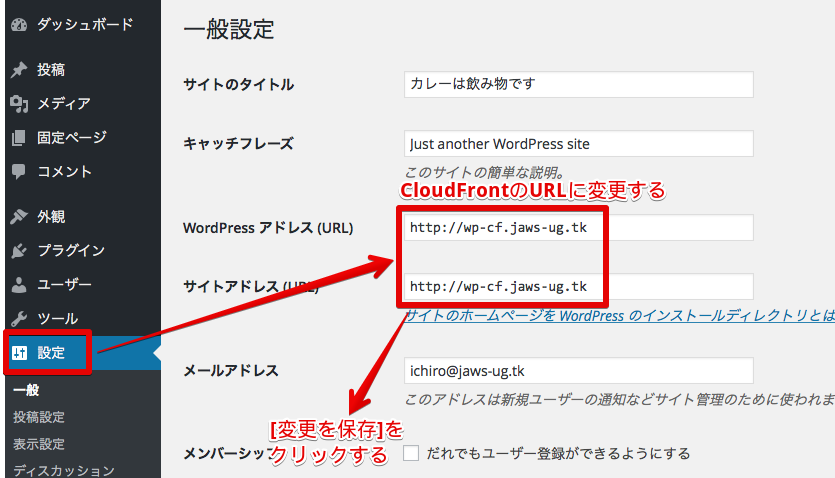835x478 pixels.
Task: Click the キャッチフレーズ input field
Action: click(x=579, y=144)
